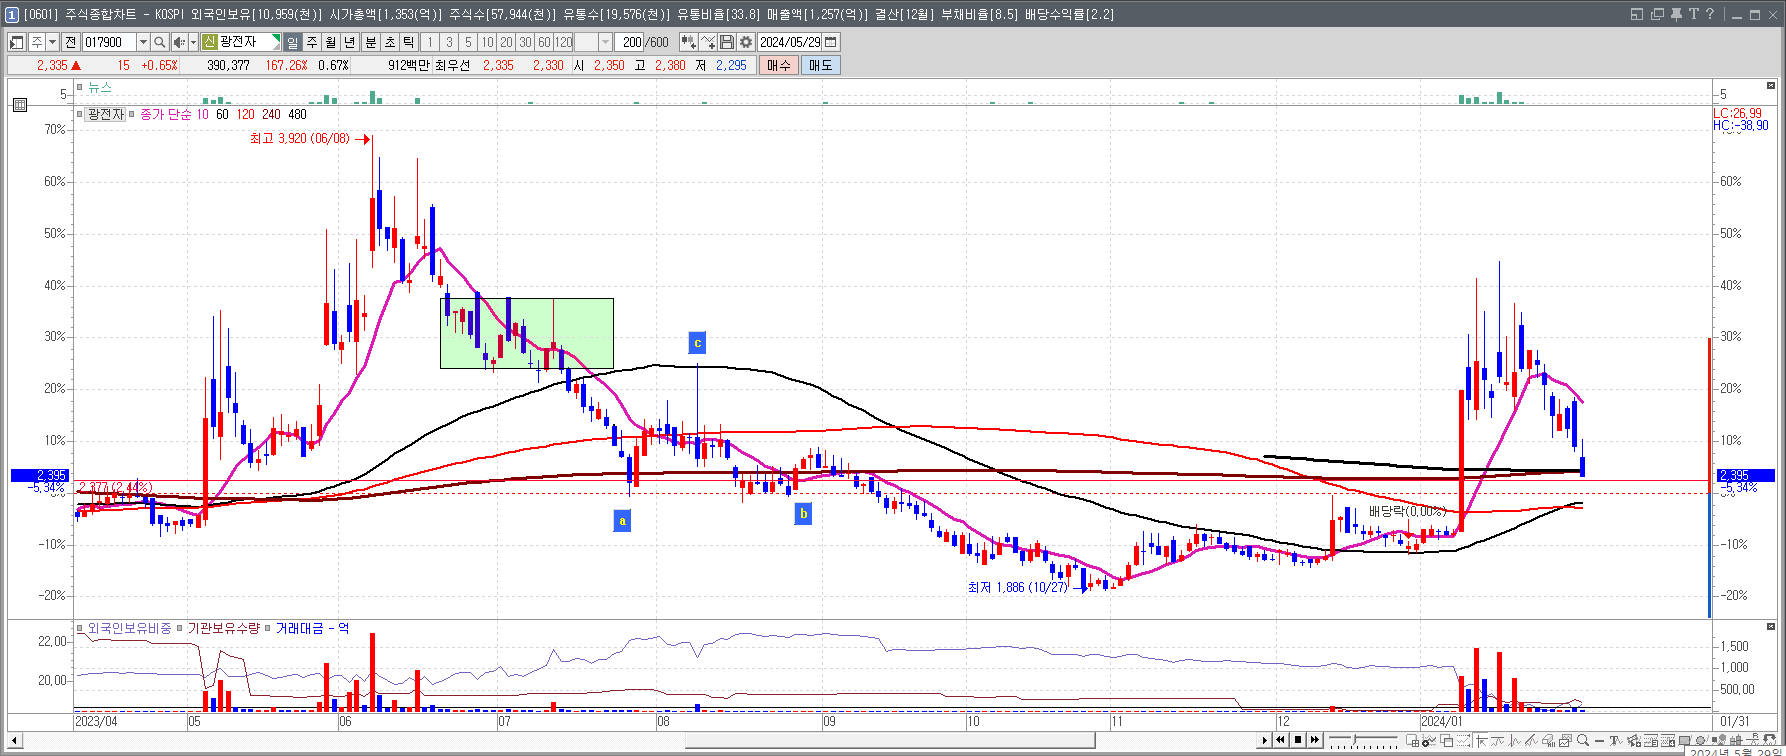Select the text T drawing tool
Screen dimensions: 1786x756
1614,740
